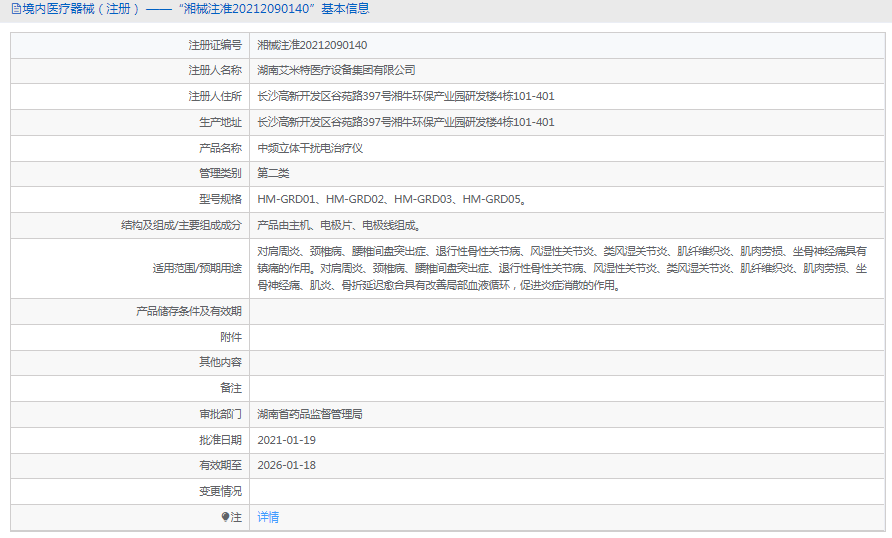The image size is (892, 538).
Task: Select product name 中频立体干扰电治疗仪
Action: (310, 148)
